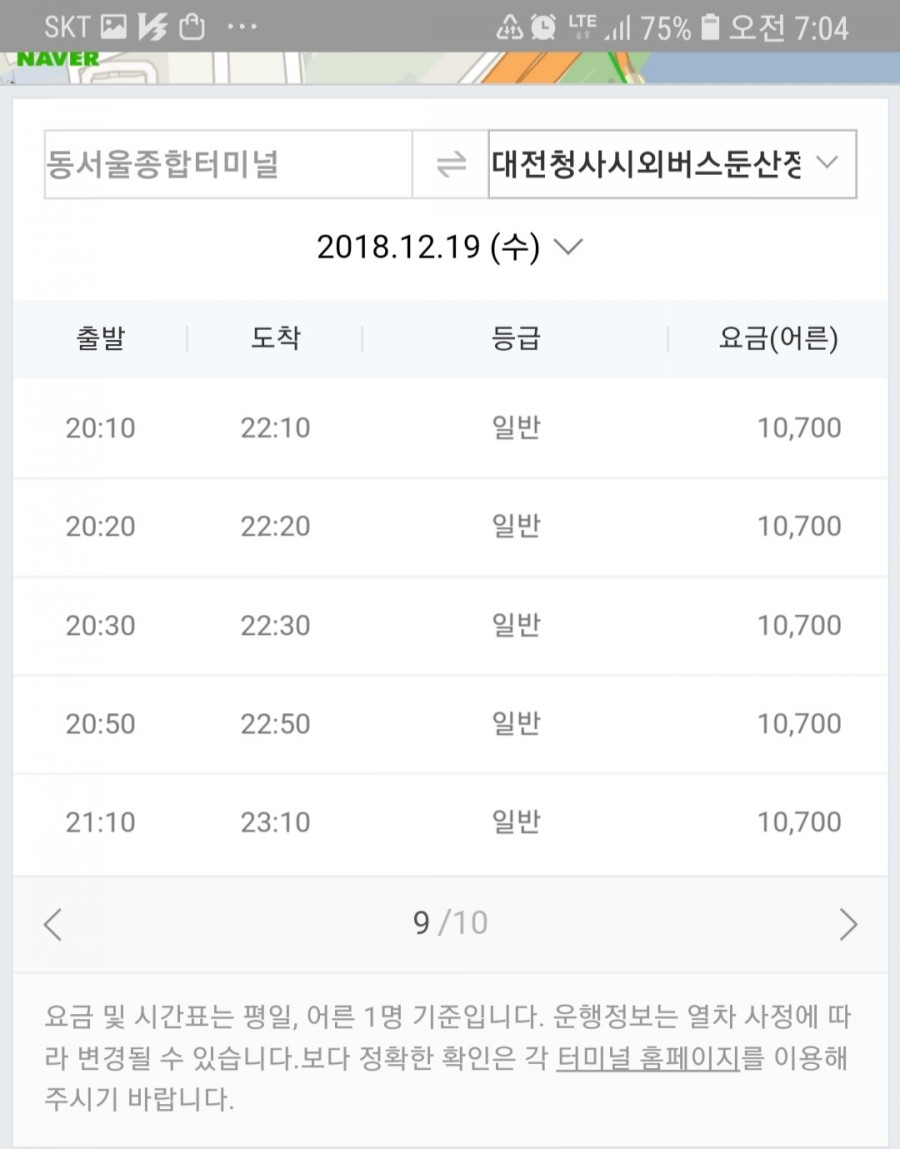Tap the NAVER map logo

pyautogui.click(x=58, y=59)
